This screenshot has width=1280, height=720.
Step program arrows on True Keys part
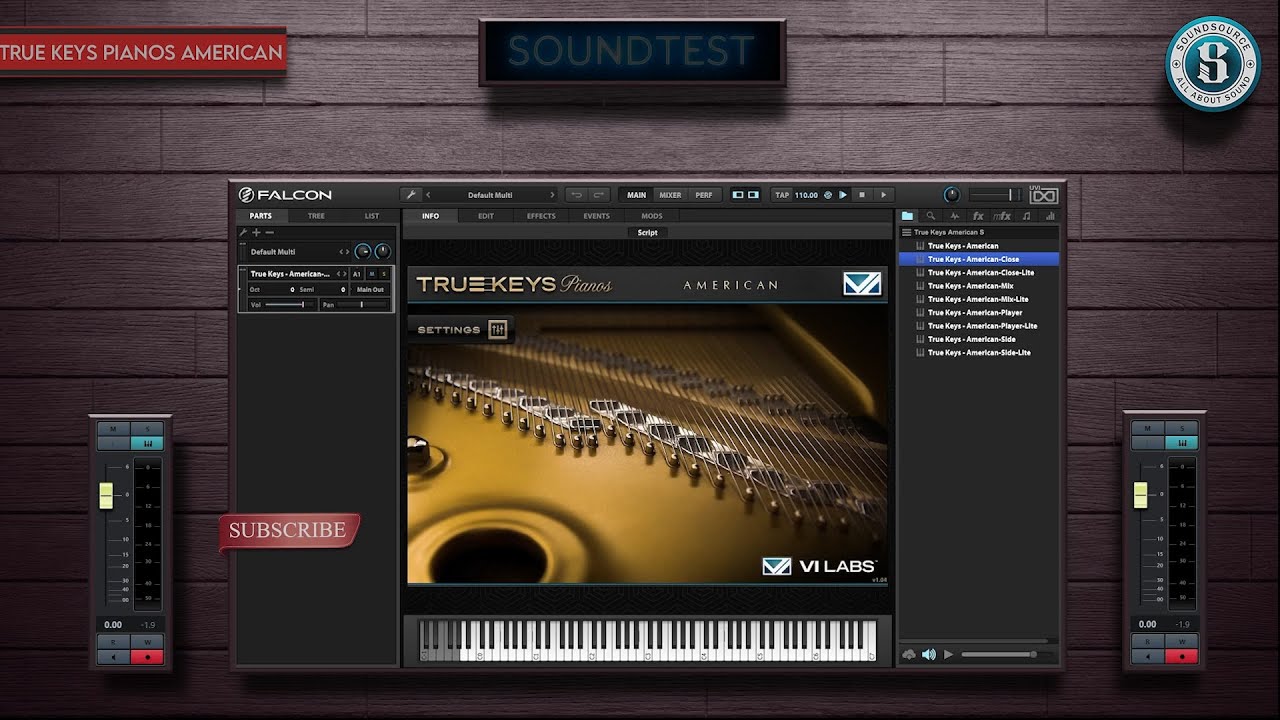[341, 274]
